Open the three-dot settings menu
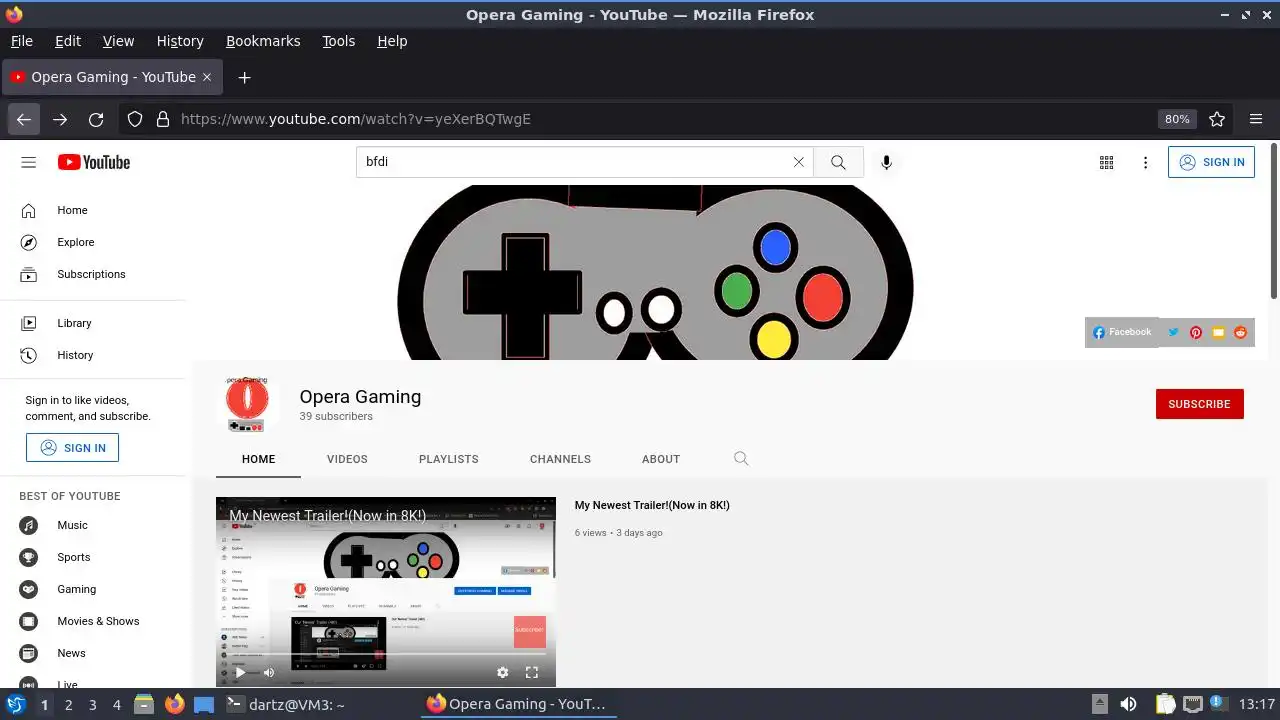The image size is (1280, 720). [x=1145, y=162]
